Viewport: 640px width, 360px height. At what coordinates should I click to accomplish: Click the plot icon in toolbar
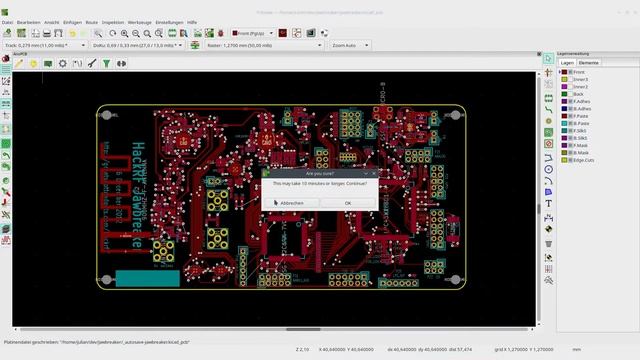click(58, 33)
